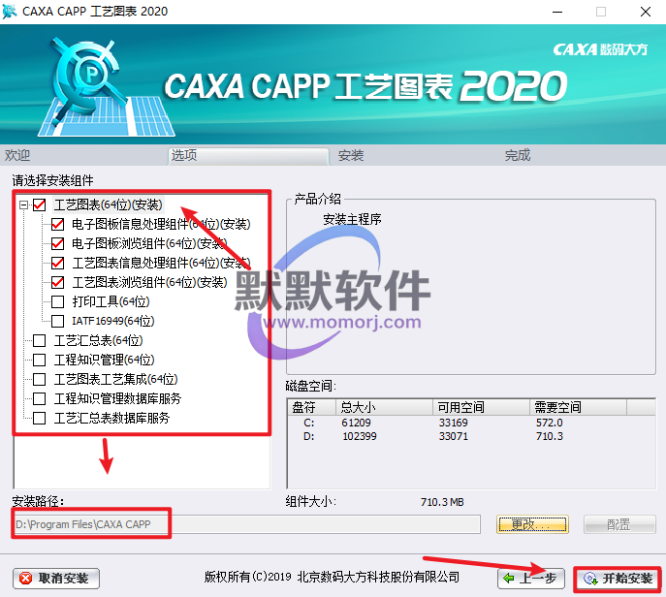This screenshot has width=666, height=597.
Task: Select 工艺图表工艺集成(64位) in the tree
Action: pos(115,379)
